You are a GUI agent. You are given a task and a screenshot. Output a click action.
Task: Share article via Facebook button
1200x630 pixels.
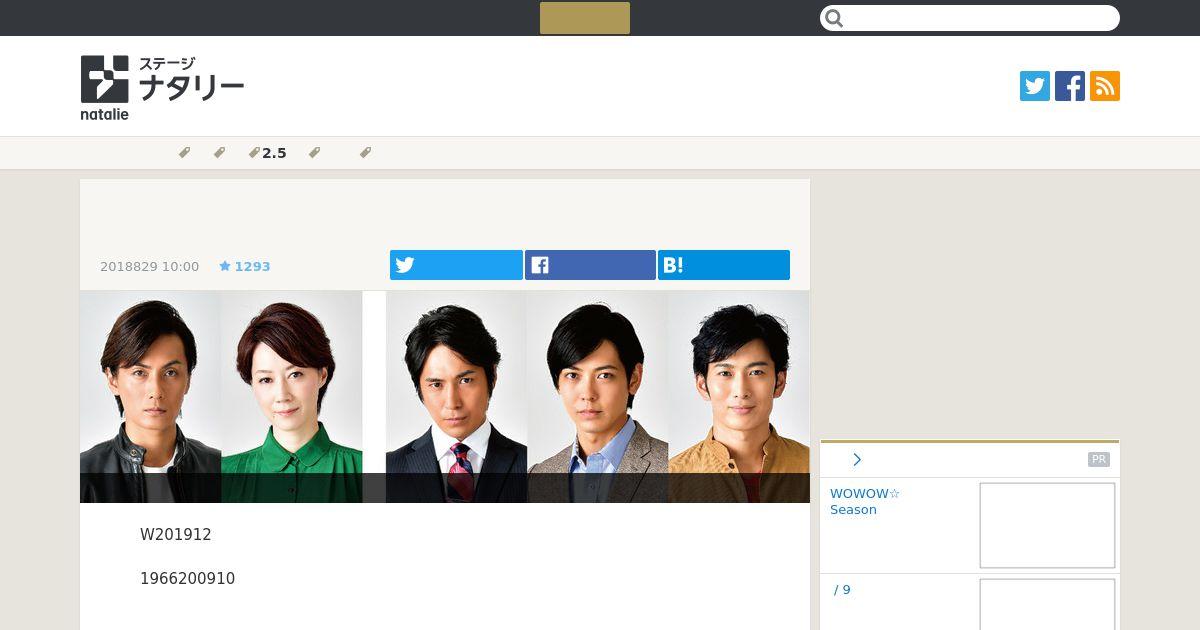[590, 265]
